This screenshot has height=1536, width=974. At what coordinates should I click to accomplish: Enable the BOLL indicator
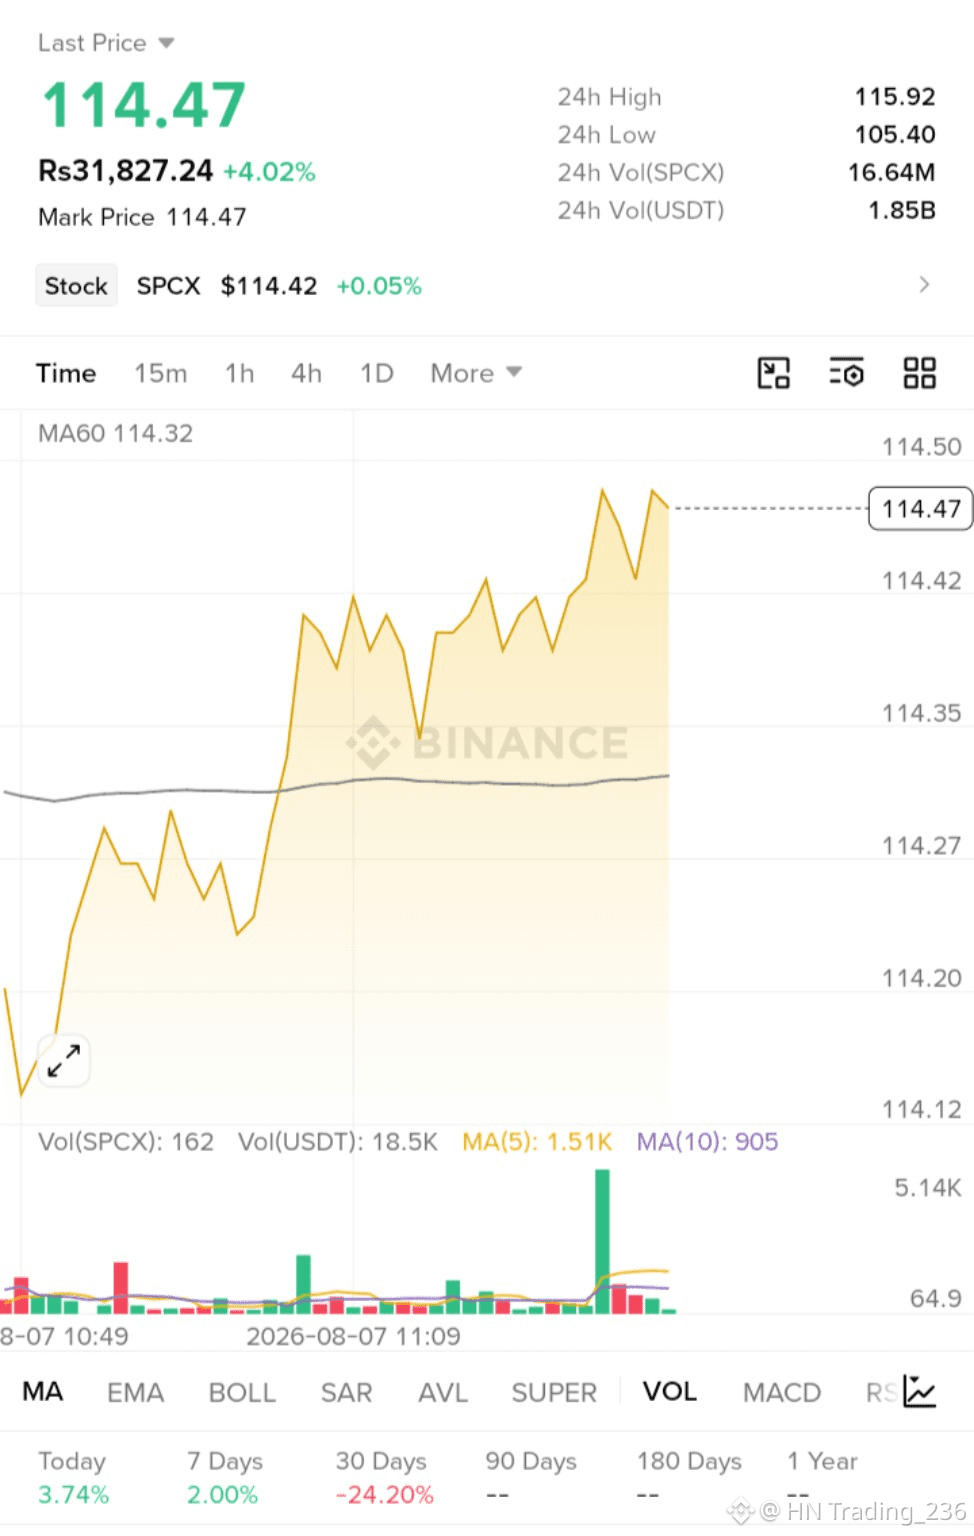click(x=242, y=1392)
